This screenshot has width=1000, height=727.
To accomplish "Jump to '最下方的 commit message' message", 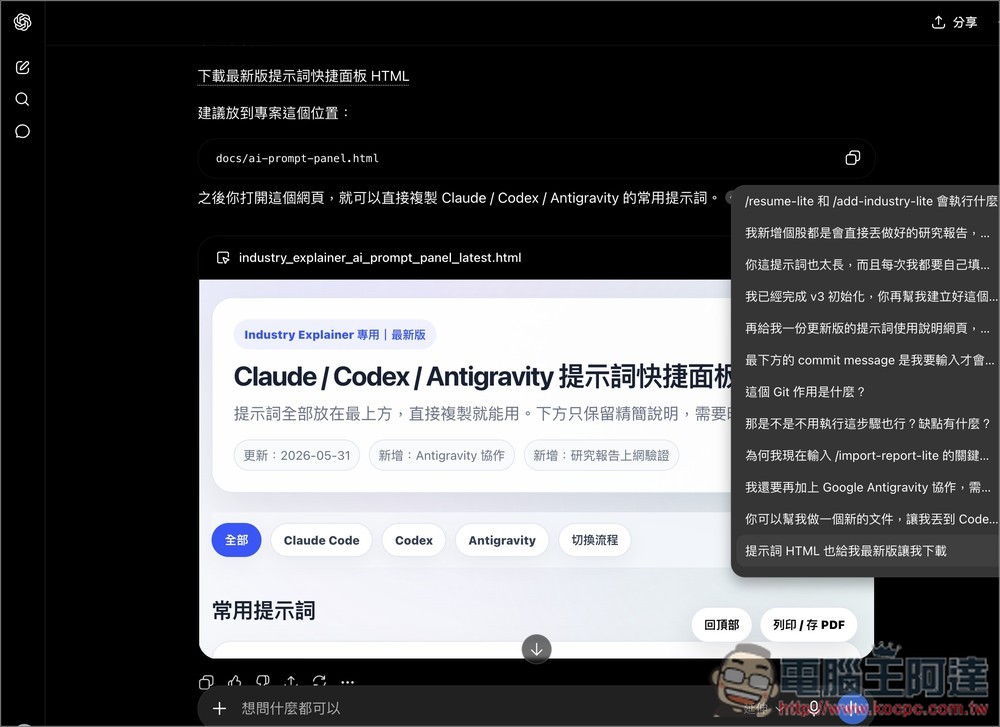I will click(868, 360).
